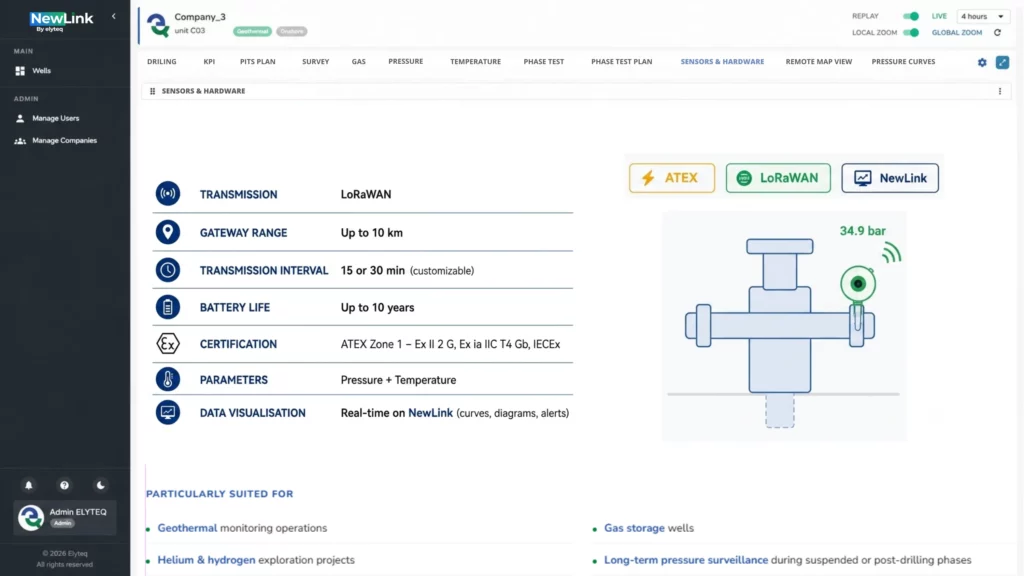Click the 'Particularly Suited For' heading

(219, 494)
